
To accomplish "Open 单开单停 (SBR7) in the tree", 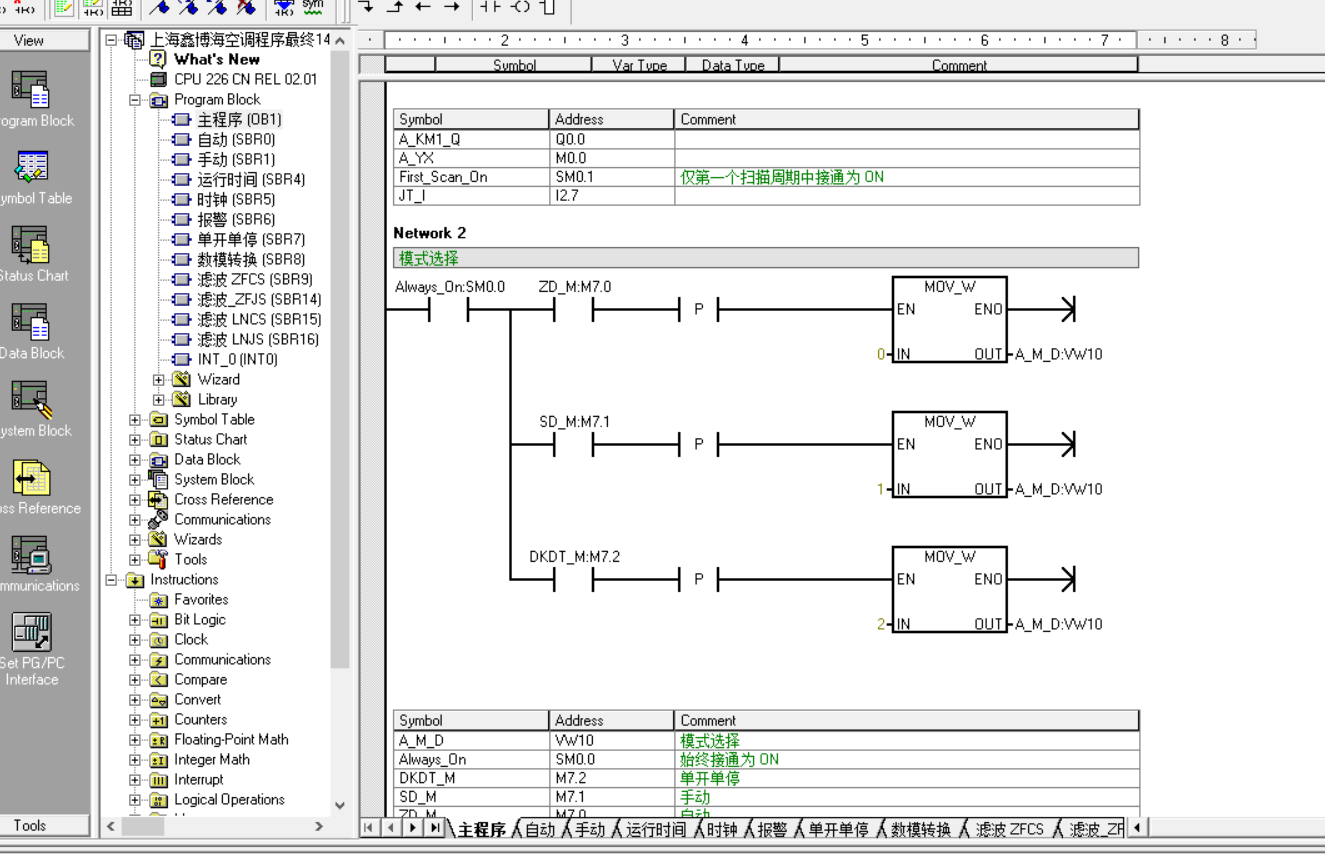I will 250,239.
